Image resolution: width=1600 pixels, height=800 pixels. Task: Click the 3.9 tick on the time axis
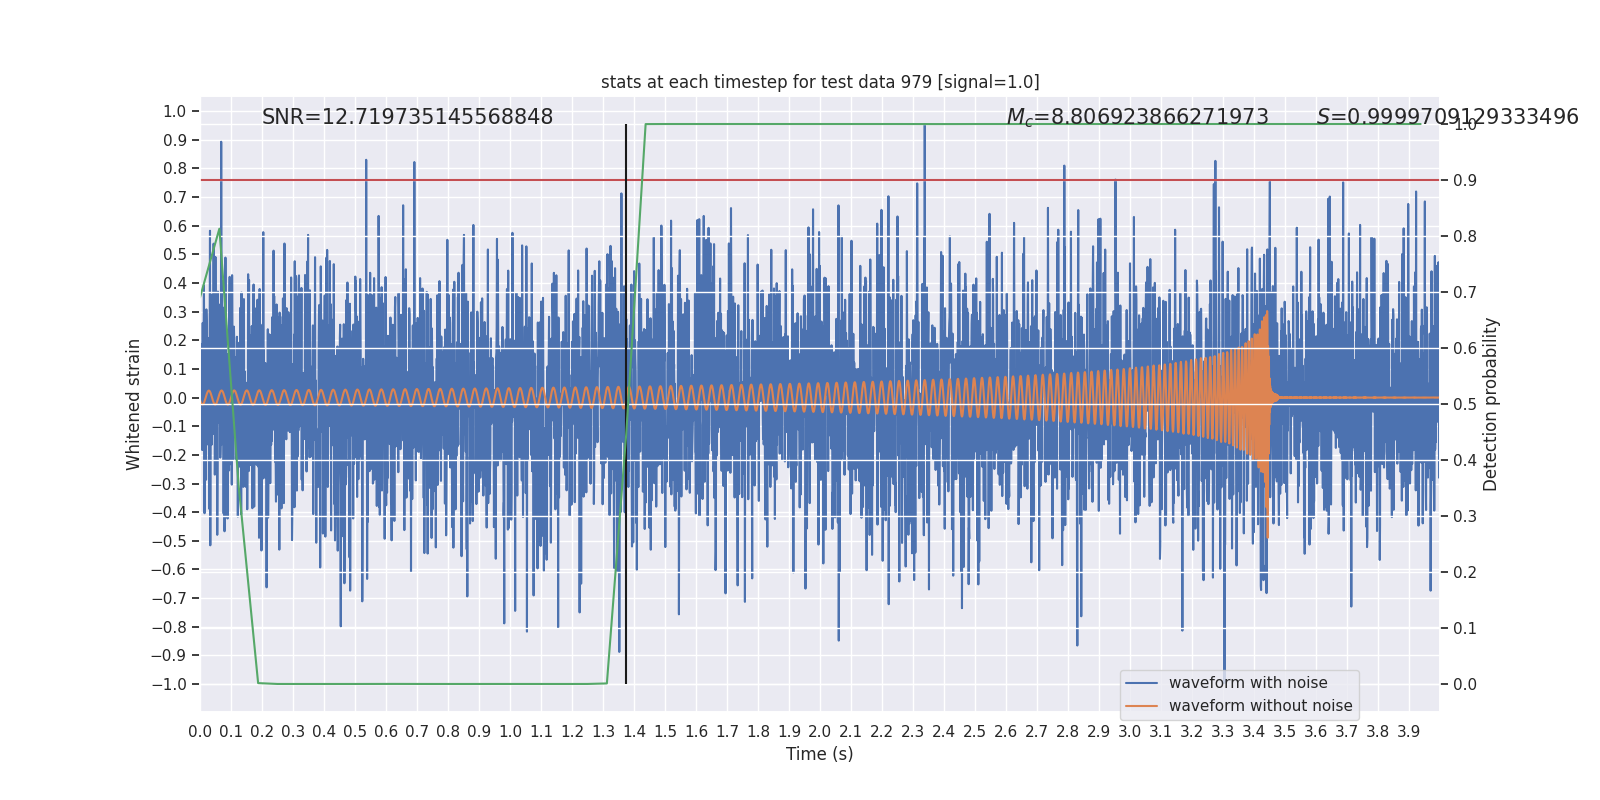(1409, 731)
